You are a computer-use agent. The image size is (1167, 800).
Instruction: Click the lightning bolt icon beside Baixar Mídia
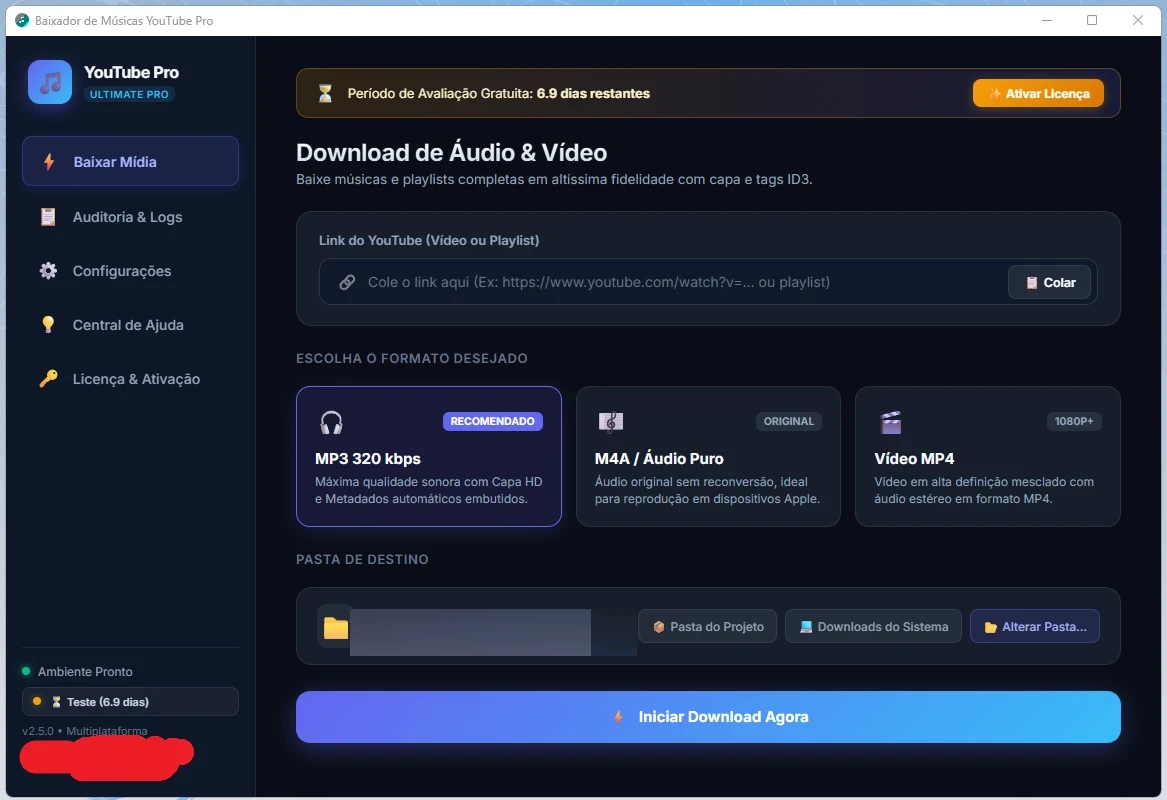[x=49, y=161]
